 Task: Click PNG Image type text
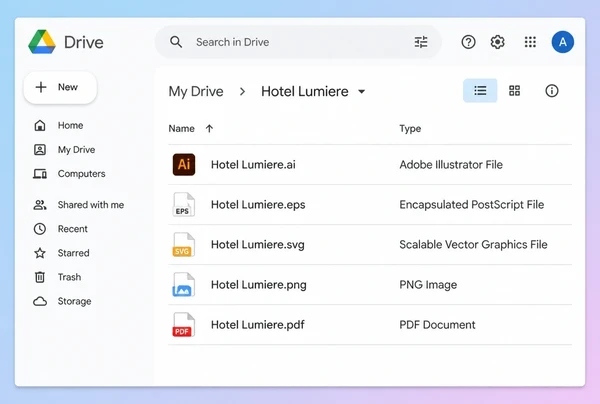tap(428, 285)
